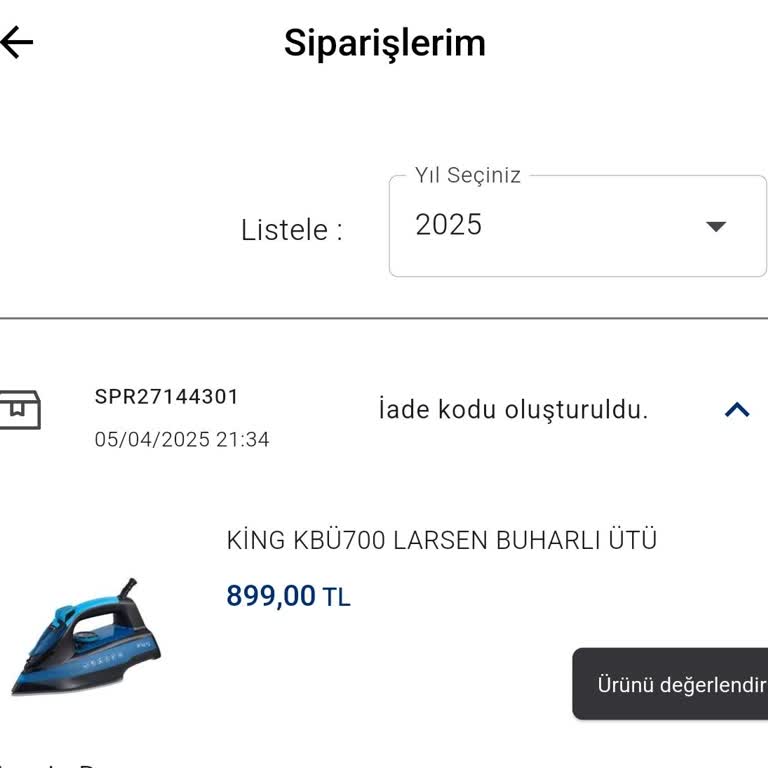Click order number SPR27144301
The image size is (768, 768).
(x=167, y=397)
